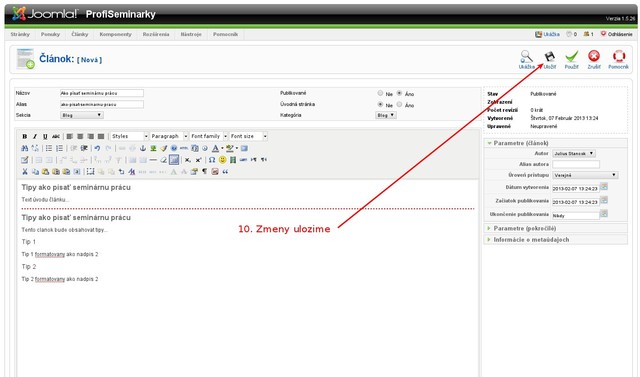Click the Insert image tree icon
640x377 pixels.
coord(153,148)
